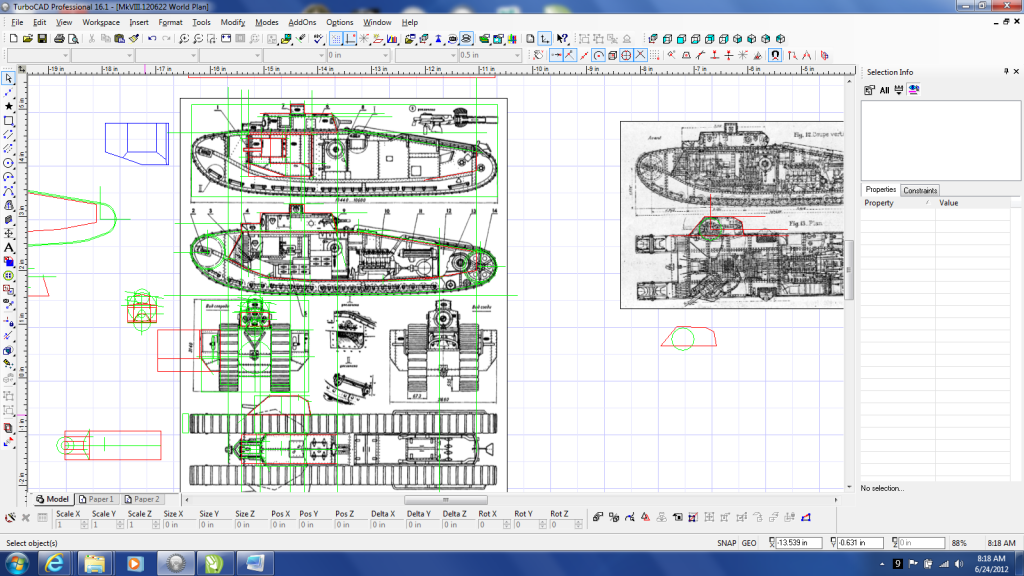
Task: Click the context help arrow-question icon
Action: pos(562,39)
